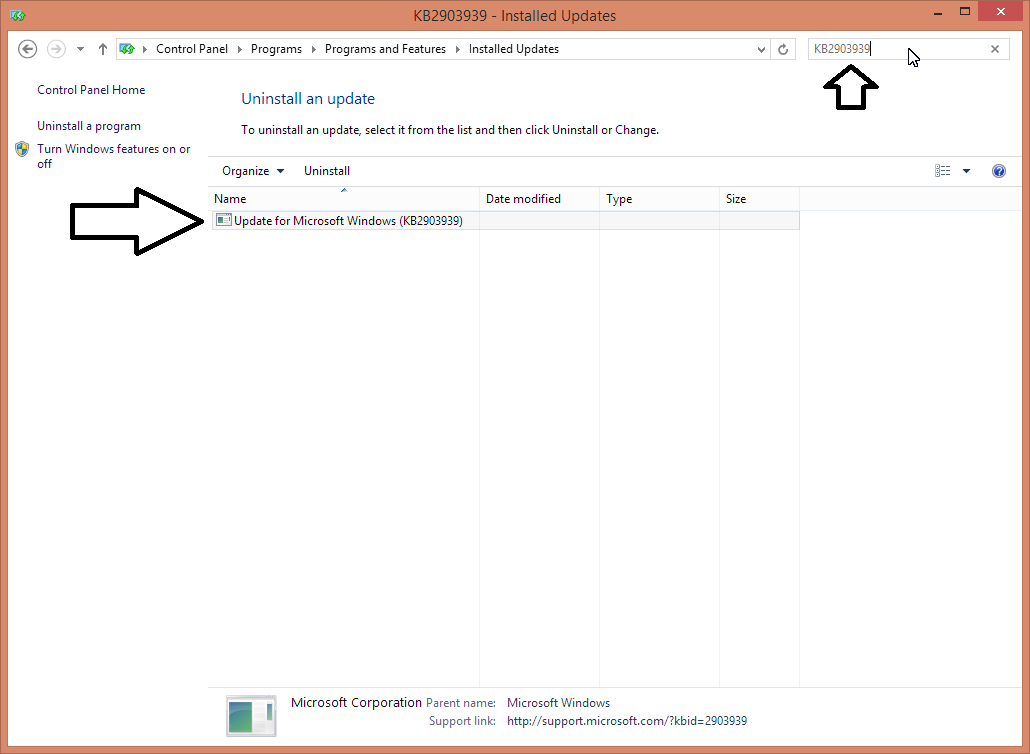Click the Uninstall toolbar button

(326, 171)
